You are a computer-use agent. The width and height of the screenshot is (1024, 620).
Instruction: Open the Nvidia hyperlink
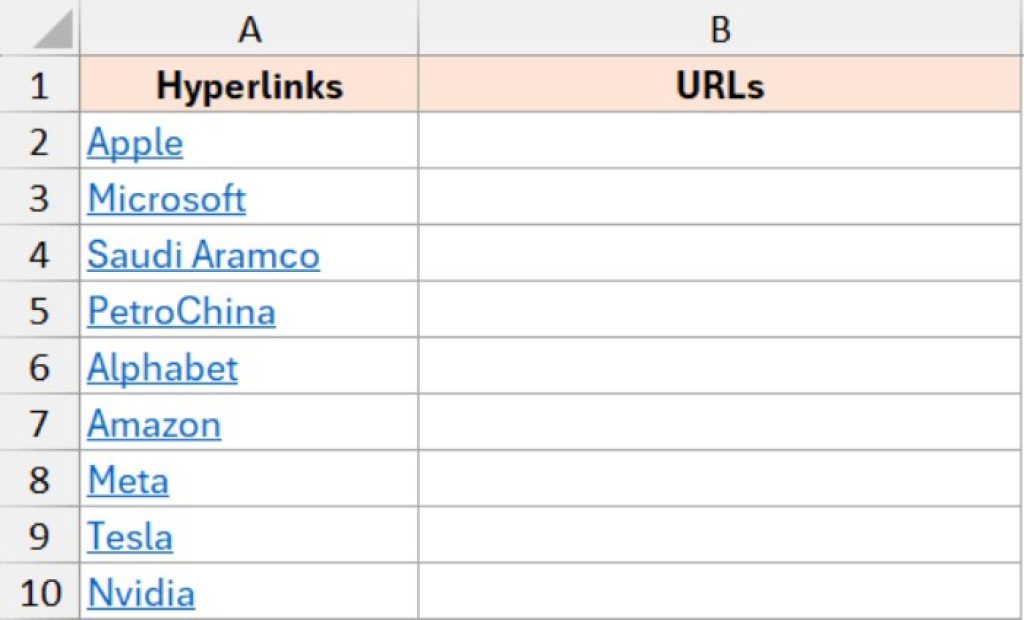coord(142,592)
